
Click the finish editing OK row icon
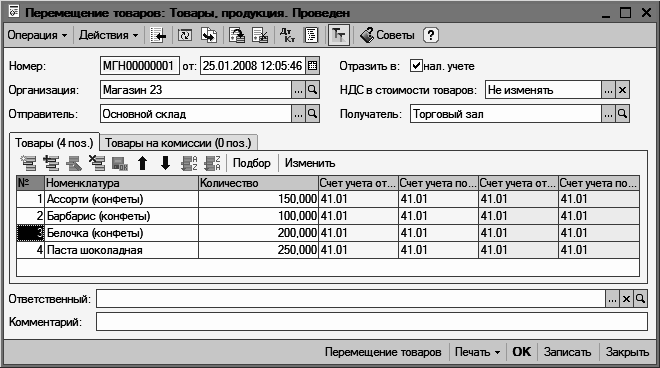point(120,163)
